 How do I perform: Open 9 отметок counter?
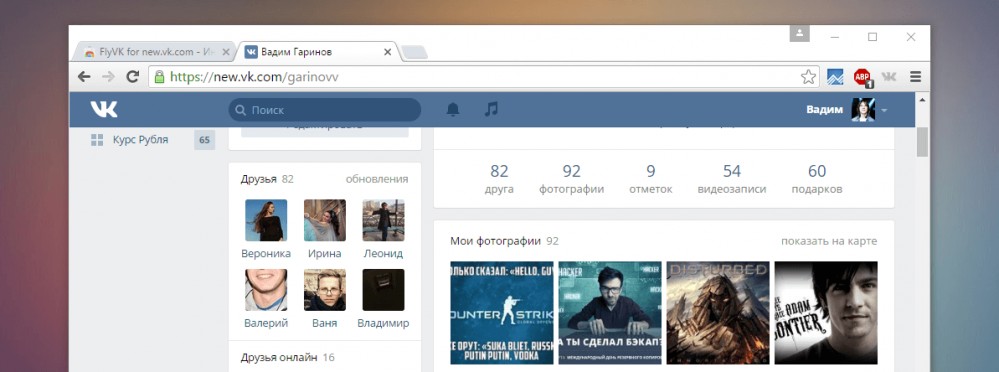[650, 179]
